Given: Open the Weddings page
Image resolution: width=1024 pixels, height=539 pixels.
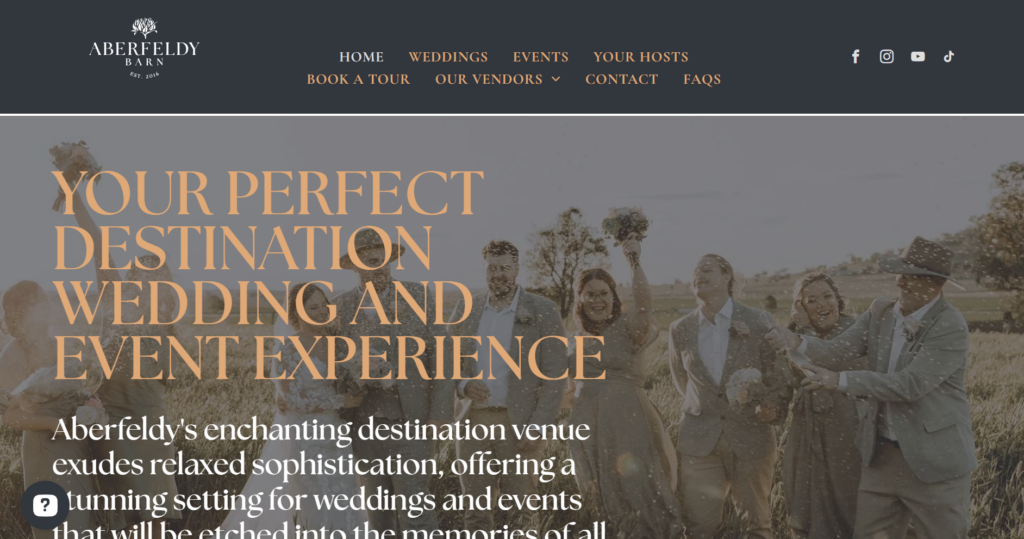Looking at the screenshot, I should pyautogui.click(x=448, y=57).
